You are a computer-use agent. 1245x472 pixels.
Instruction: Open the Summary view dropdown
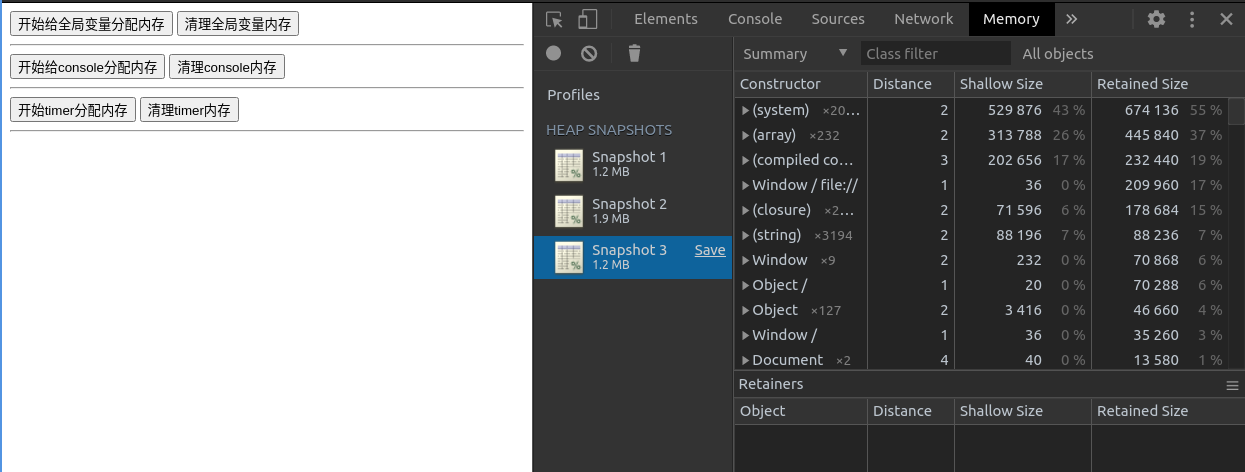point(795,54)
